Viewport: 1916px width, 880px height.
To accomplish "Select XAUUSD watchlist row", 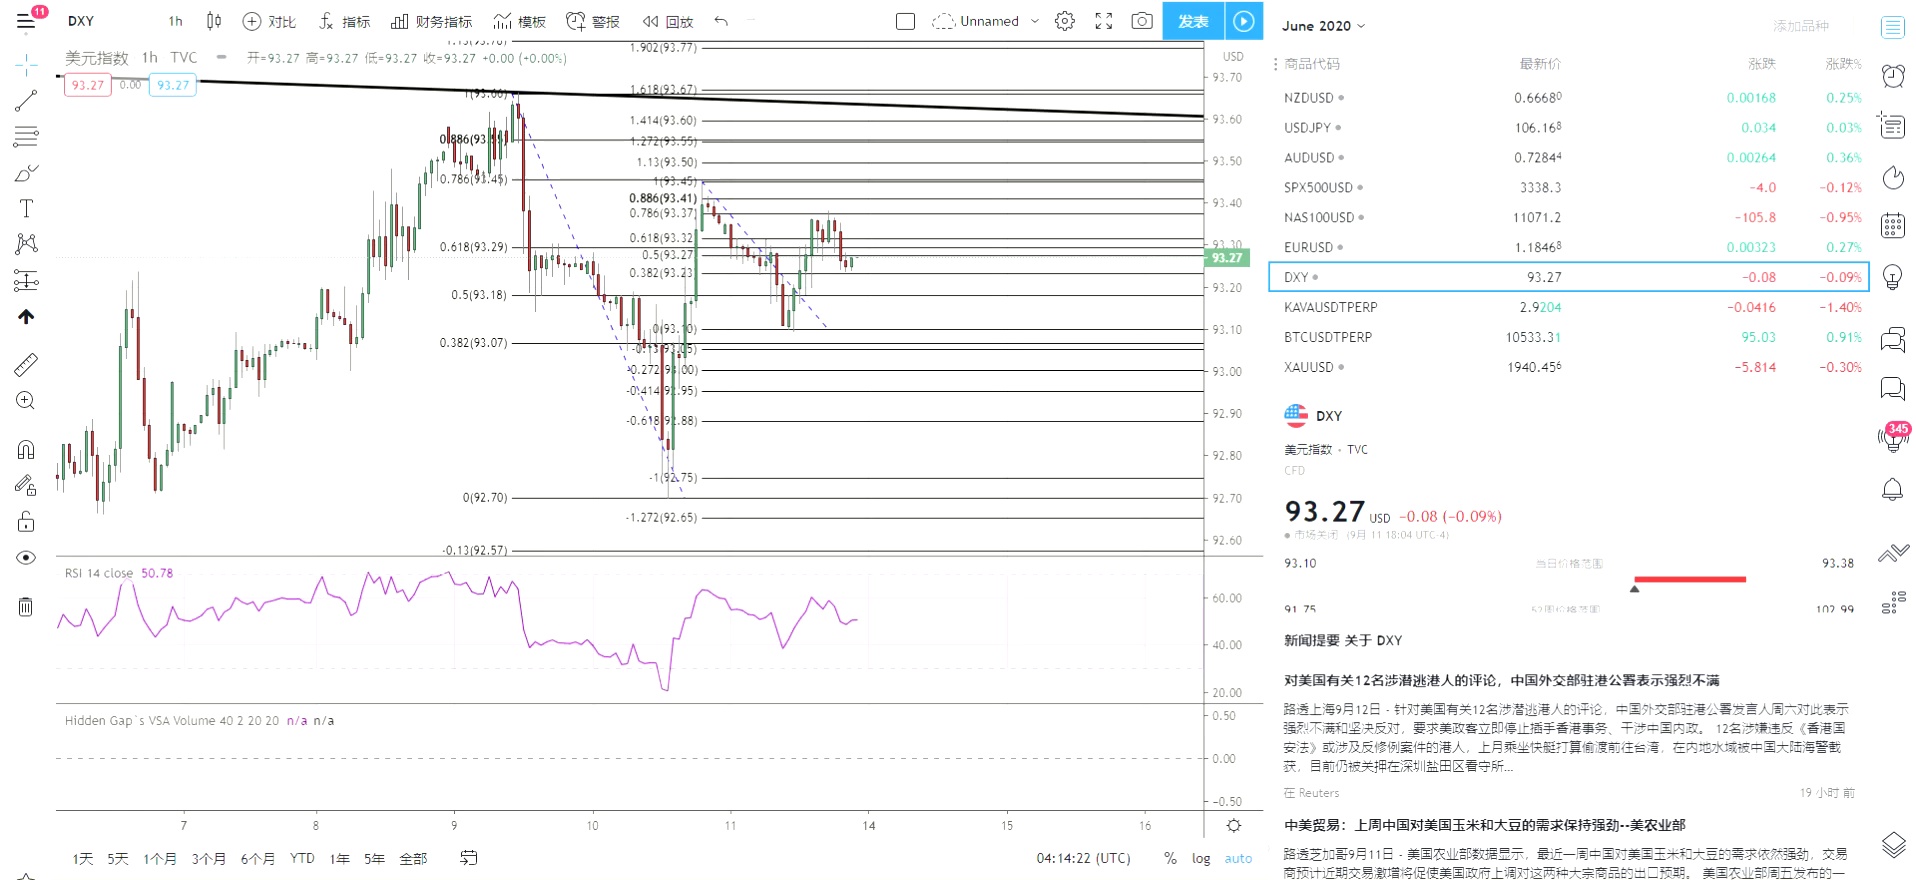I will click(1569, 367).
